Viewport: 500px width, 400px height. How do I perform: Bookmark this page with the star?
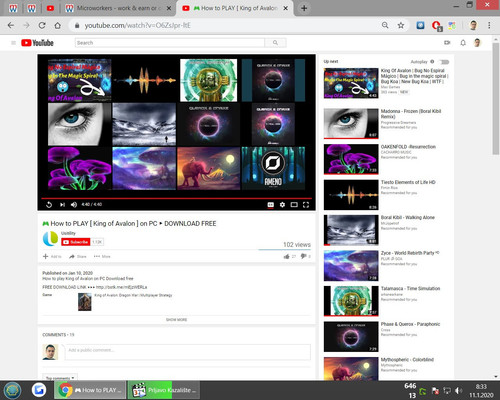pyautogui.click(x=401, y=25)
